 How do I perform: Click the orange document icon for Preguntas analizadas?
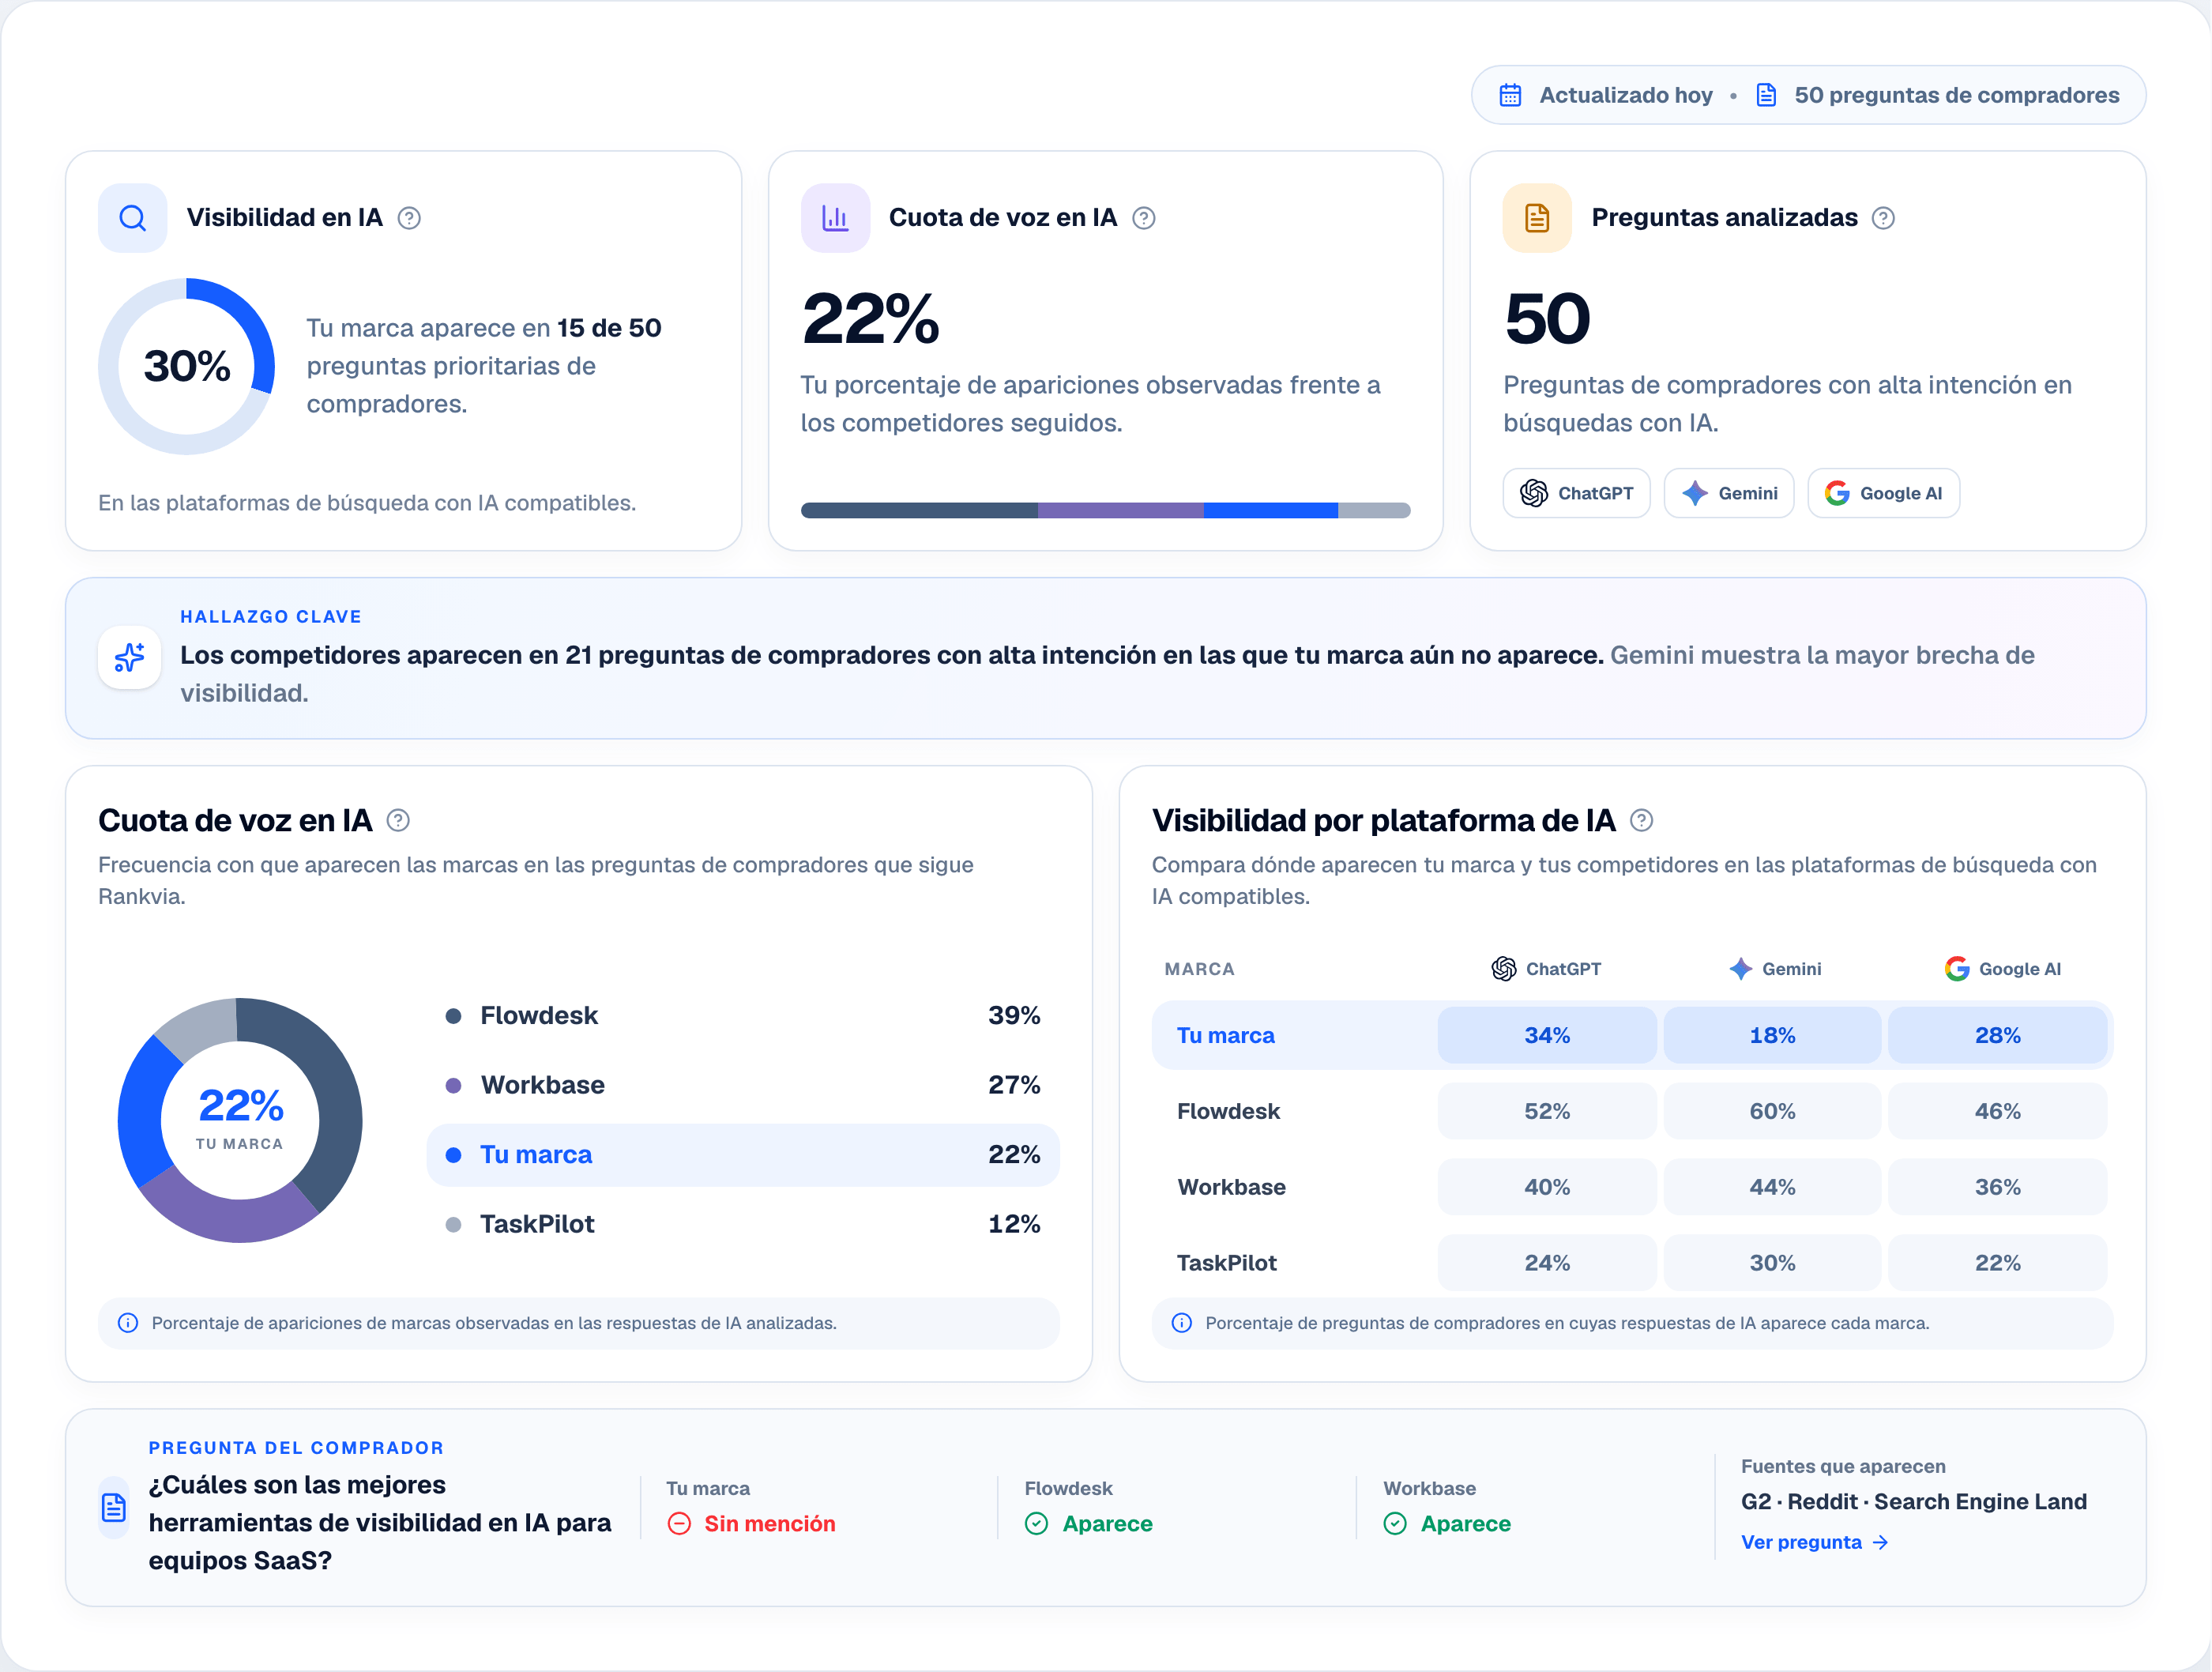pyautogui.click(x=1537, y=218)
